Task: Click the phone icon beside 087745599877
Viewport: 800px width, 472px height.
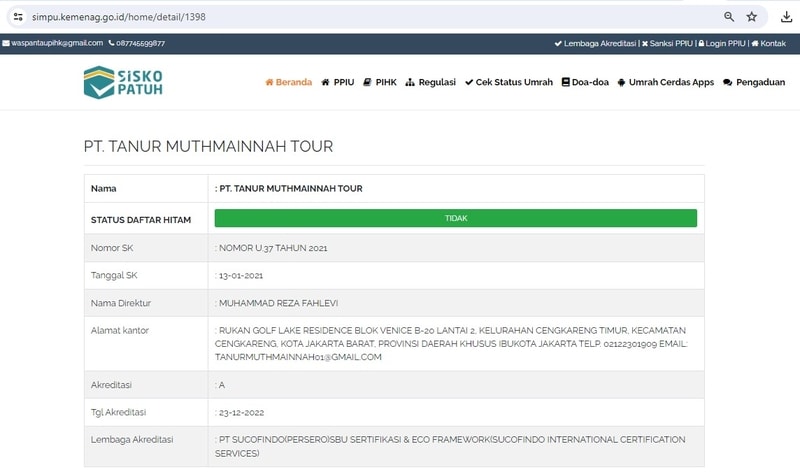Action: tap(111, 43)
